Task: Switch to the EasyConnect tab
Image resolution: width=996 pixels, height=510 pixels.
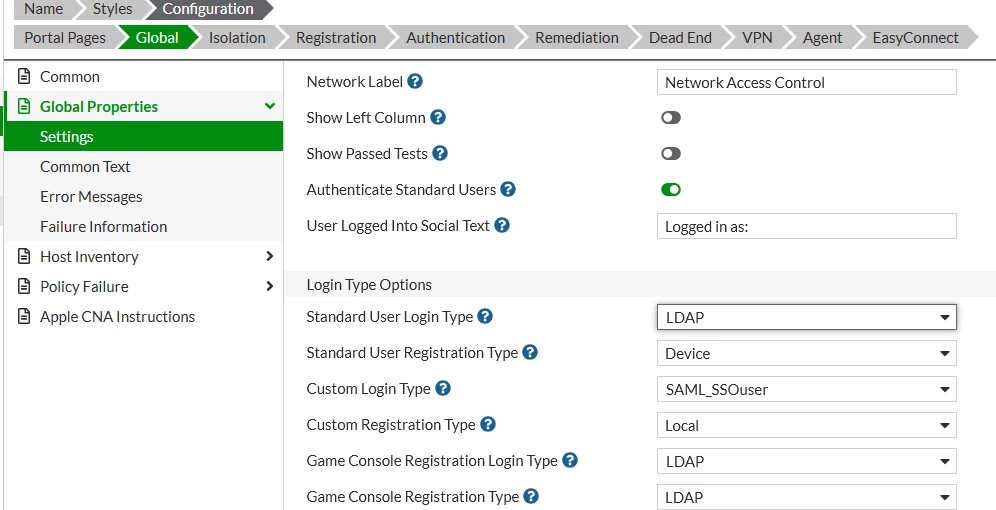Action: (915, 37)
